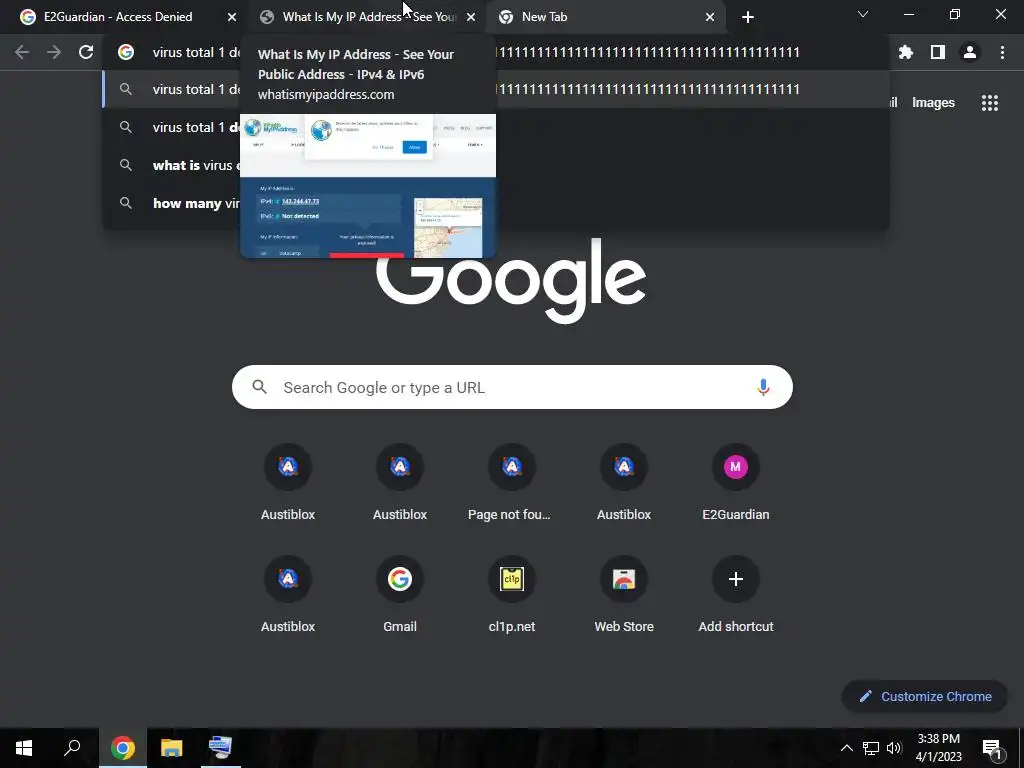Click the address bar showing virus total

(496, 52)
